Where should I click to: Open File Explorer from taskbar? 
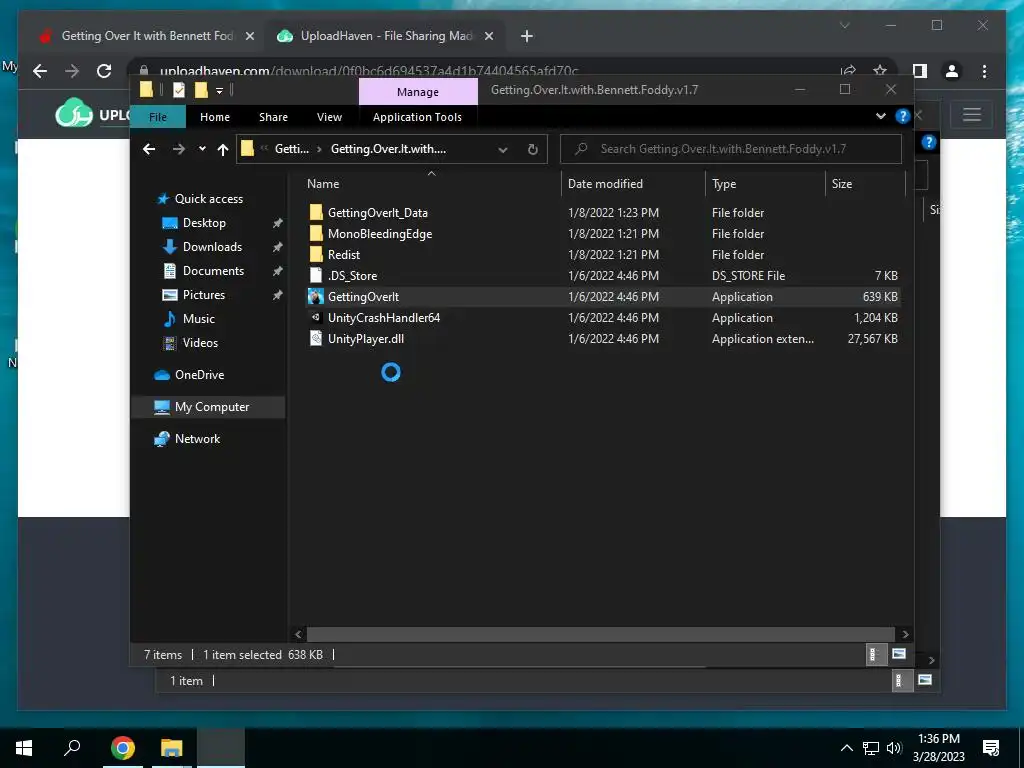coord(172,748)
